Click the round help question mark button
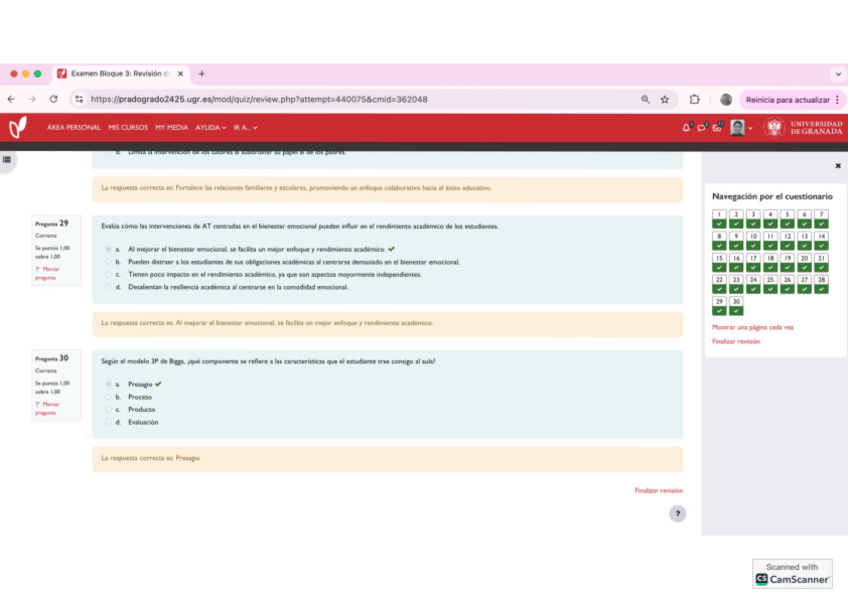Image resolution: width=848 pixels, height=599 pixels. (x=677, y=514)
